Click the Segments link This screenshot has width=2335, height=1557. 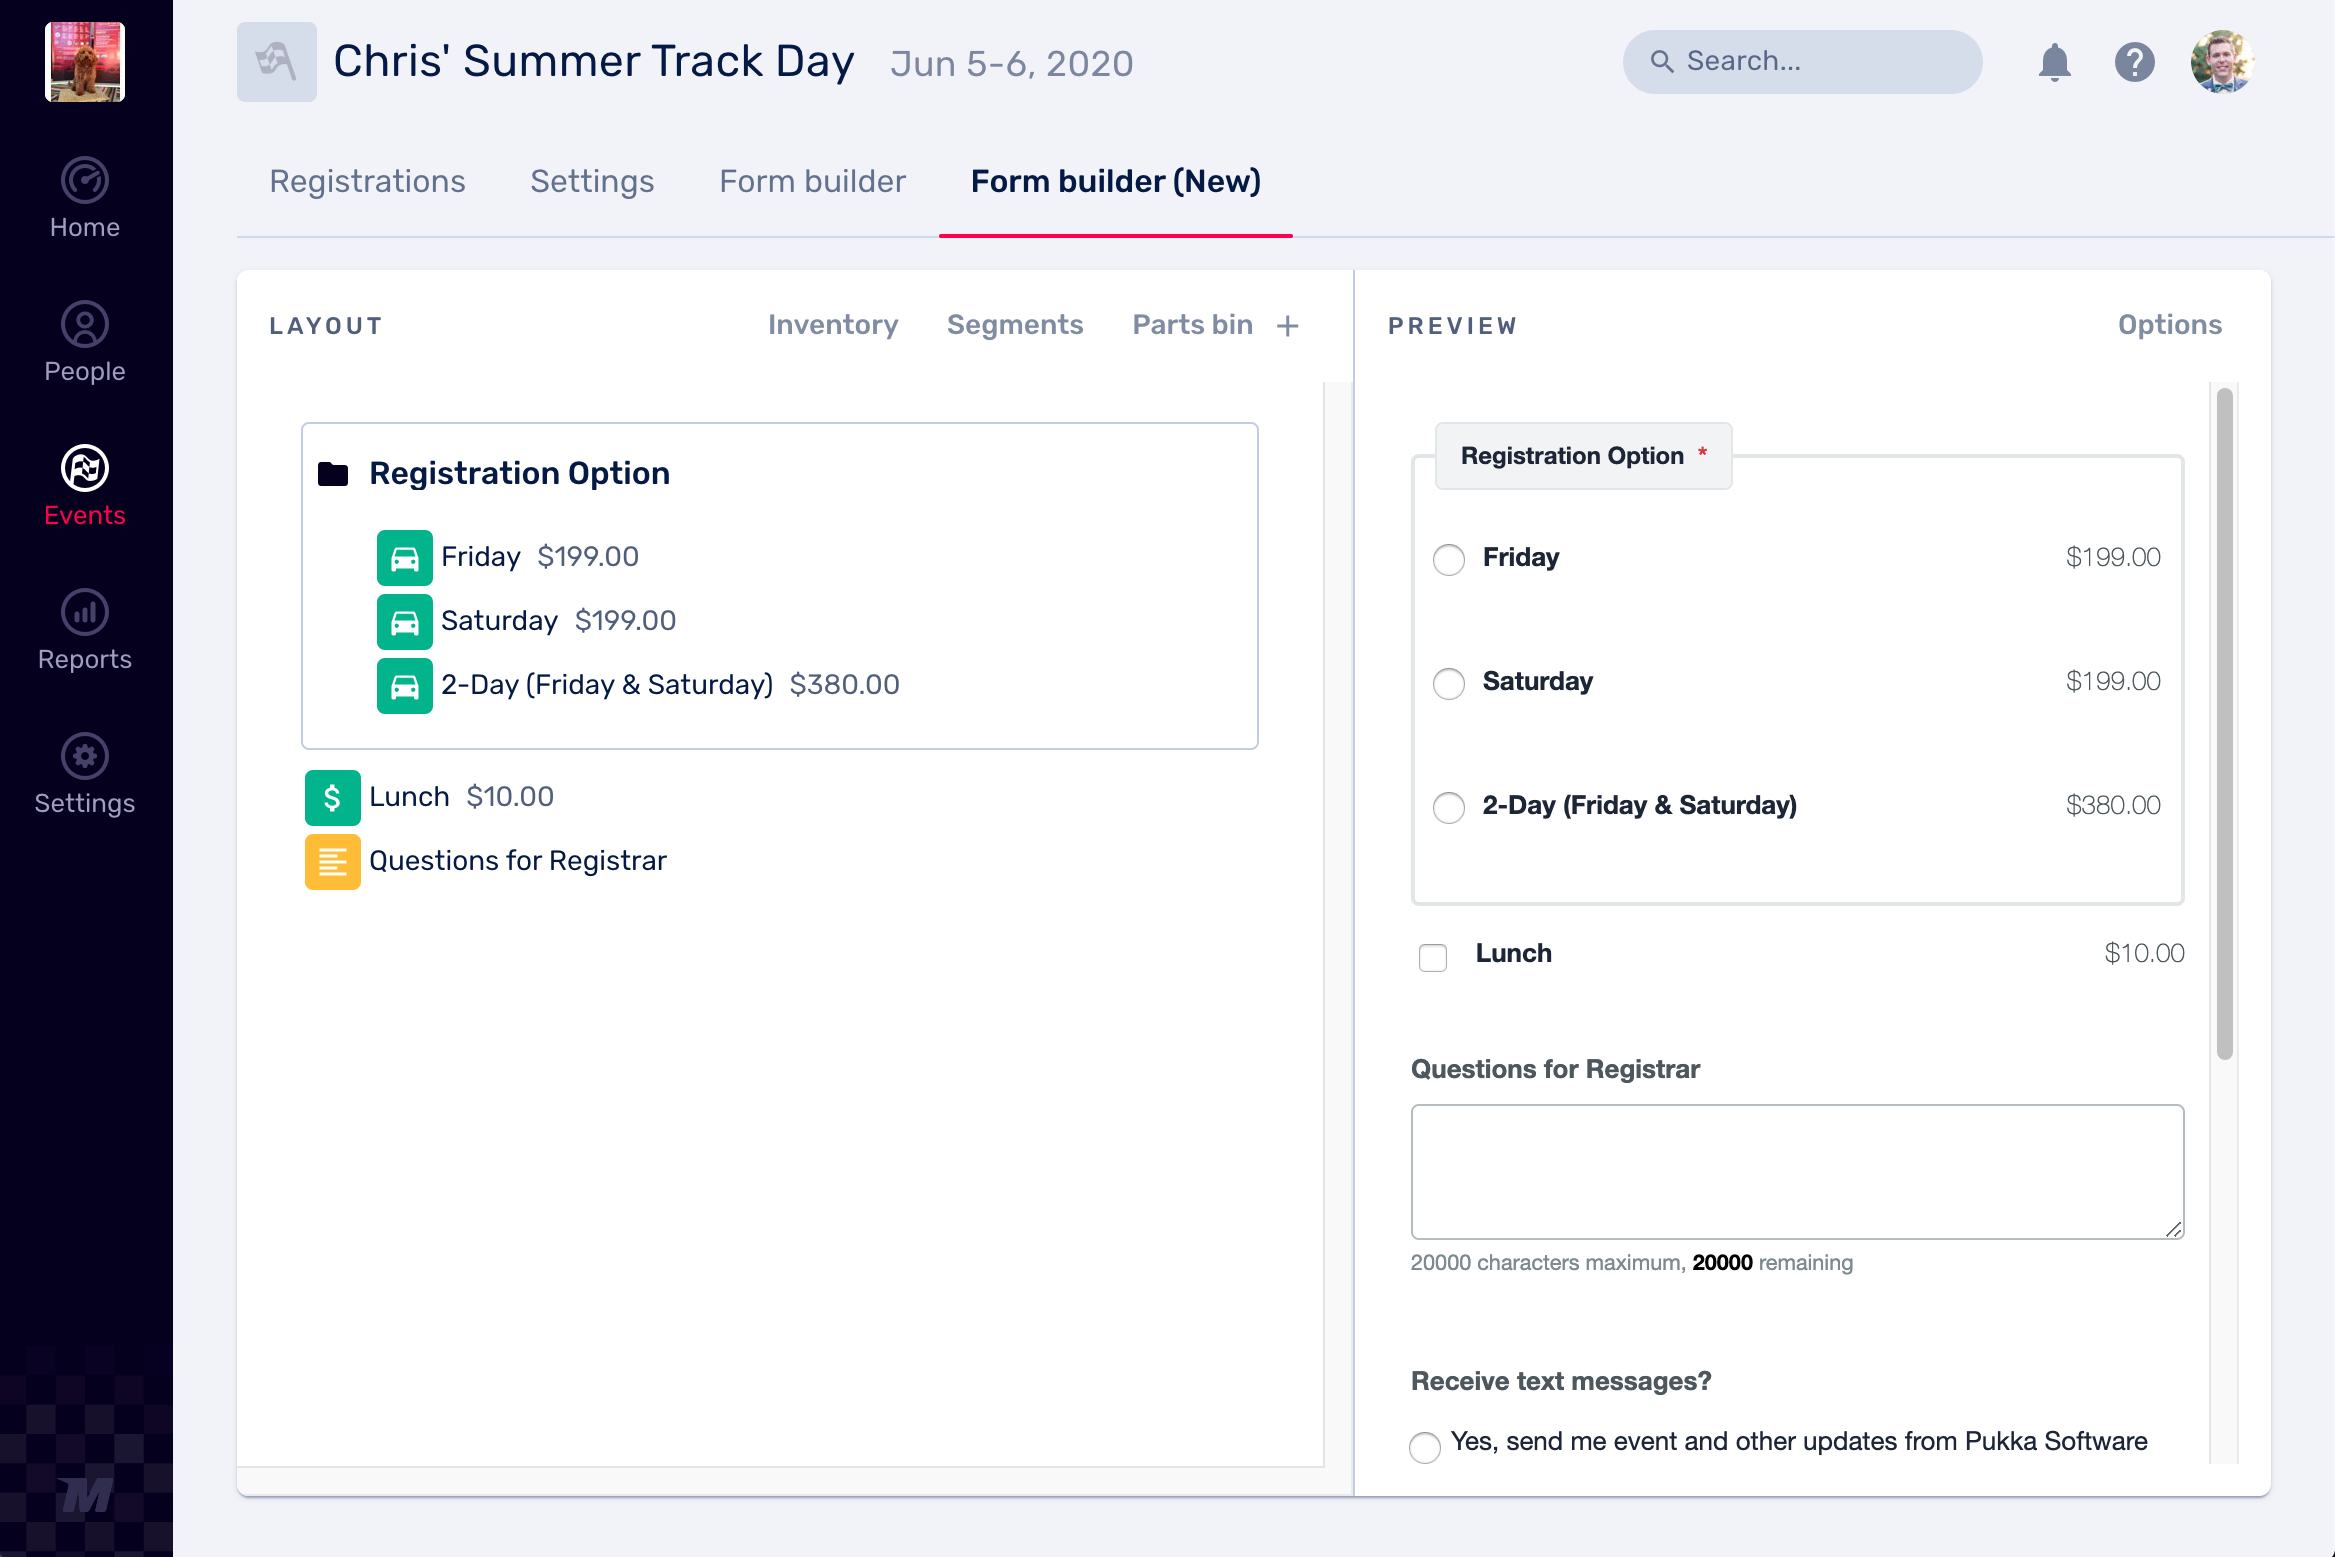pos(1014,325)
